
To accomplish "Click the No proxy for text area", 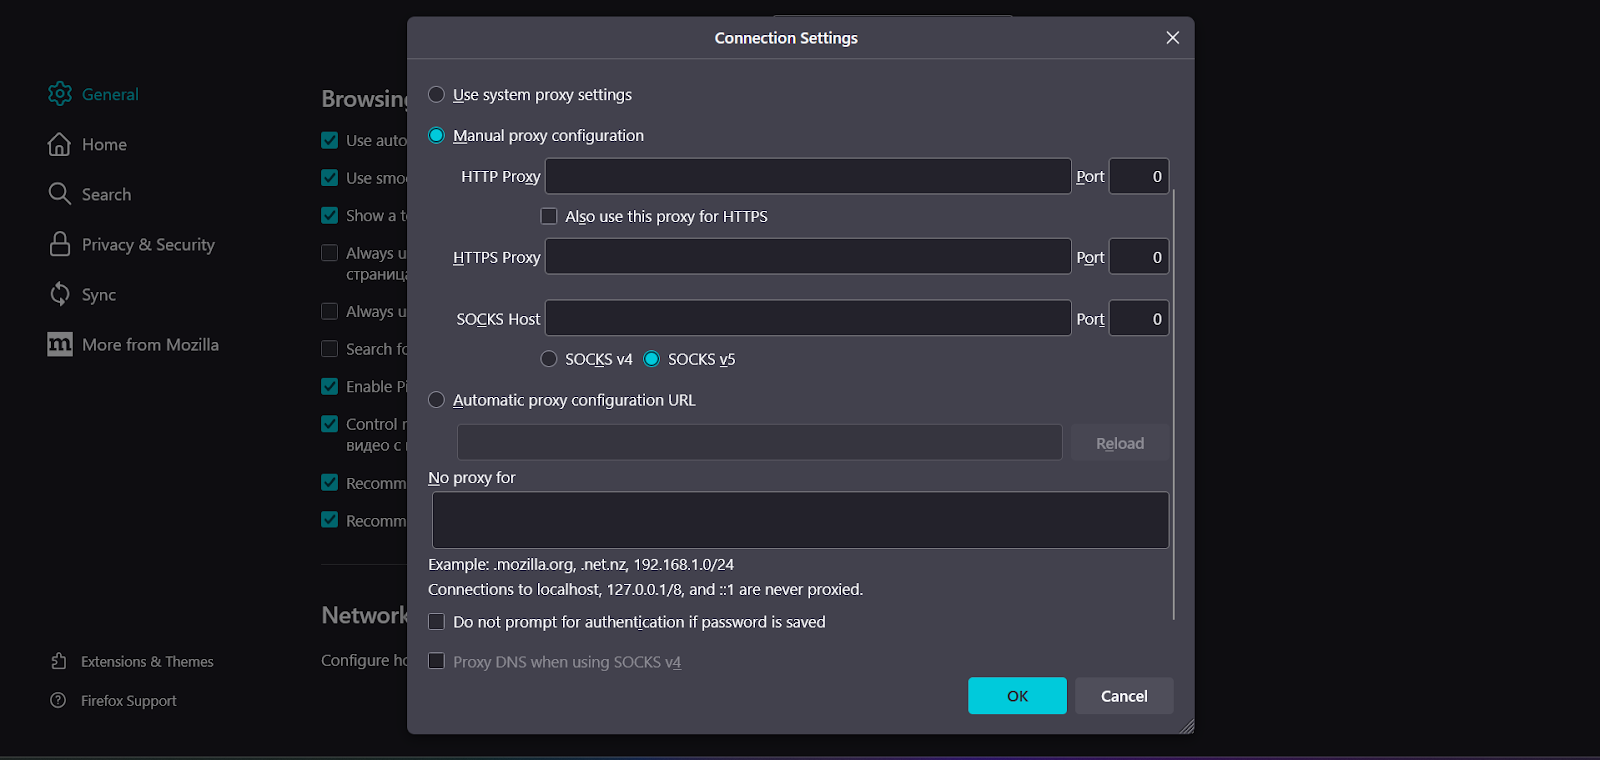I will point(800,520).
